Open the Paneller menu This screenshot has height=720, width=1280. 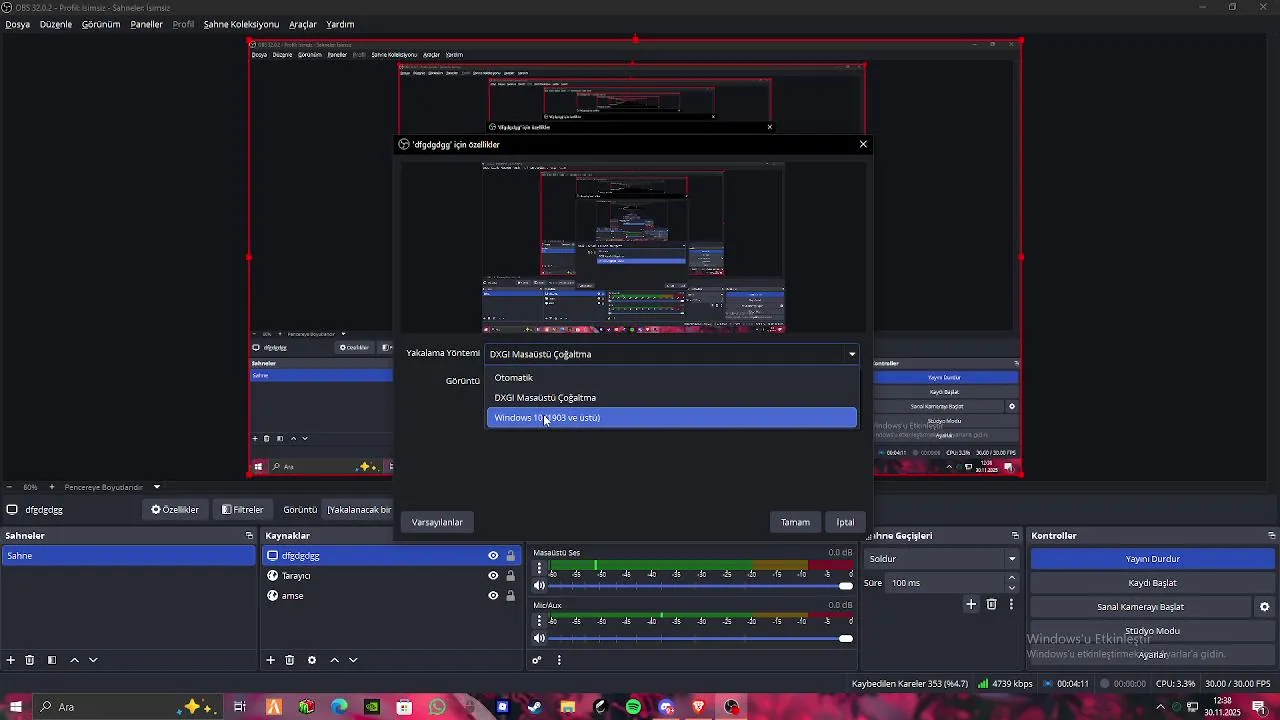147,24
